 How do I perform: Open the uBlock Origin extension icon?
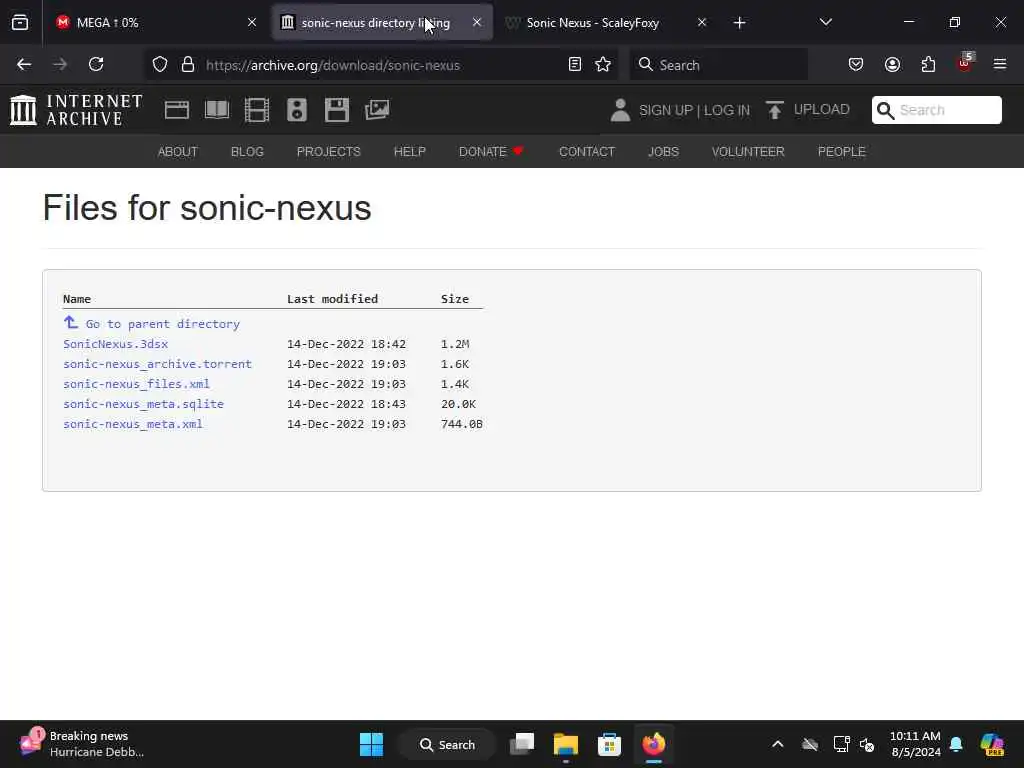click(965, 63)
